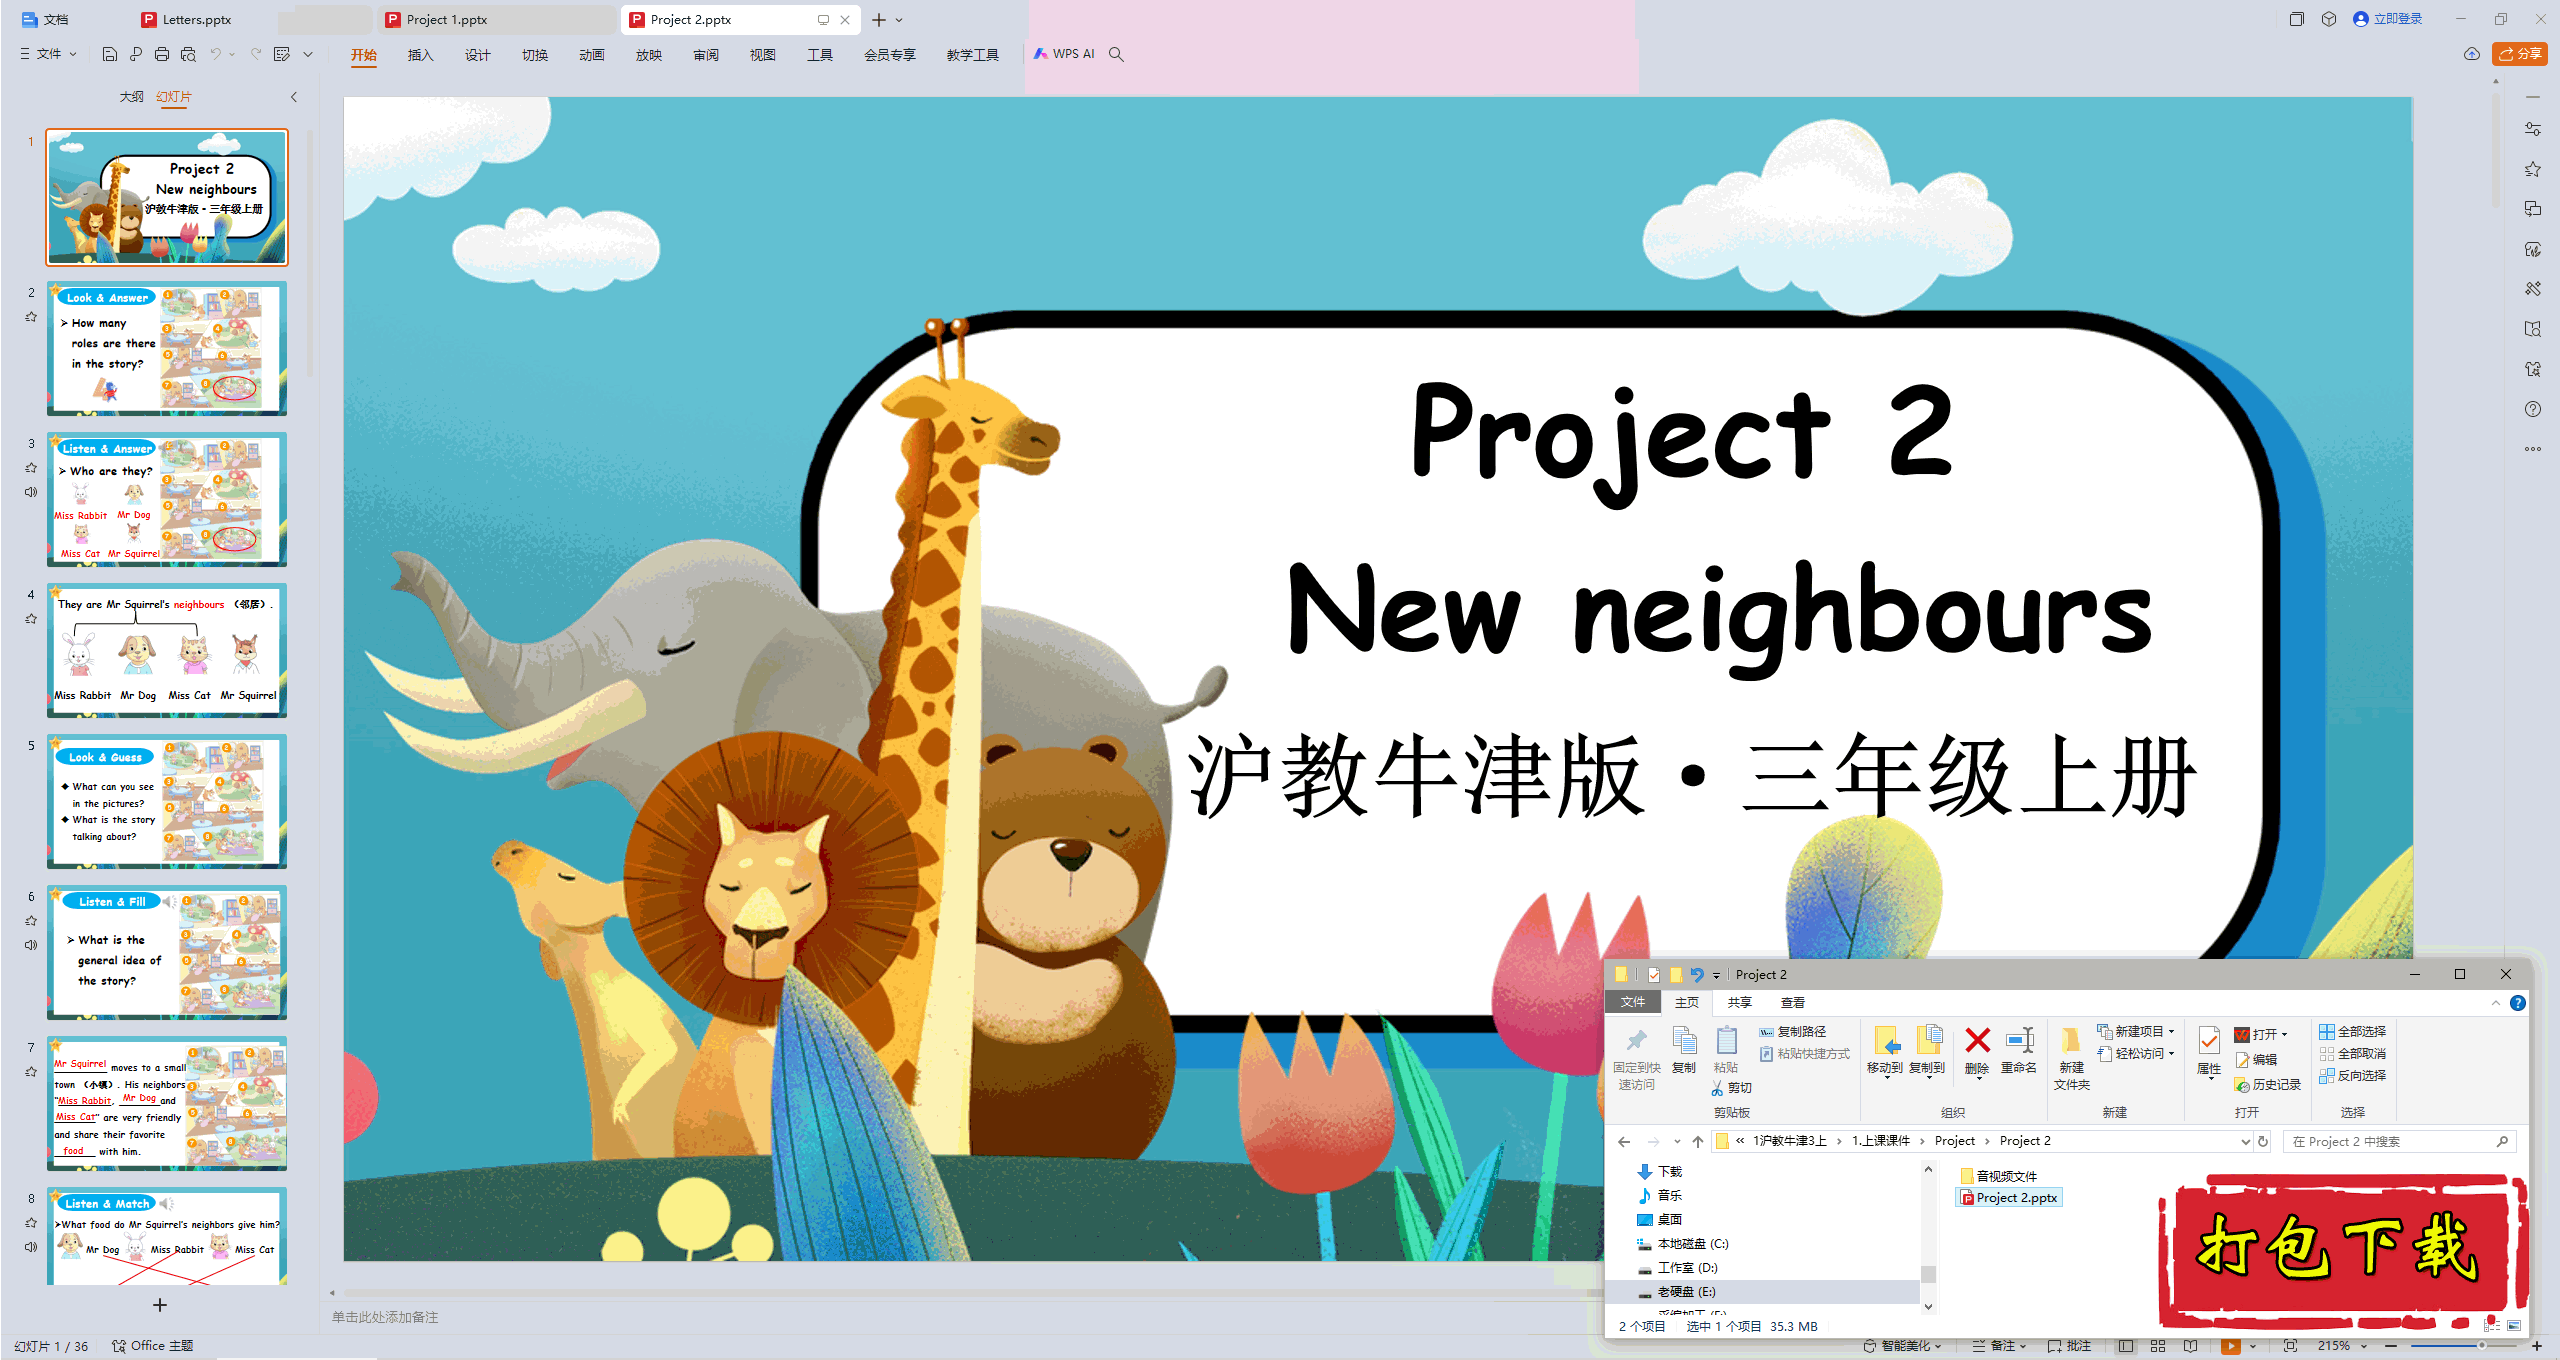Open the 215% zoom level dropdown
Viewport: 2560px width, 1360px height.
click(2342, 1346)
